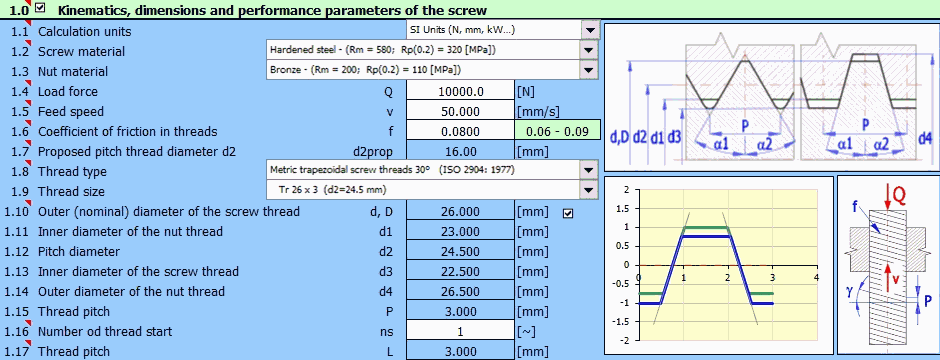Image resolution: width=940 pixels, height=360 pixels.
Task: Toggle checkbox beside outer diameter 26.000 mm
Action: 568,213
